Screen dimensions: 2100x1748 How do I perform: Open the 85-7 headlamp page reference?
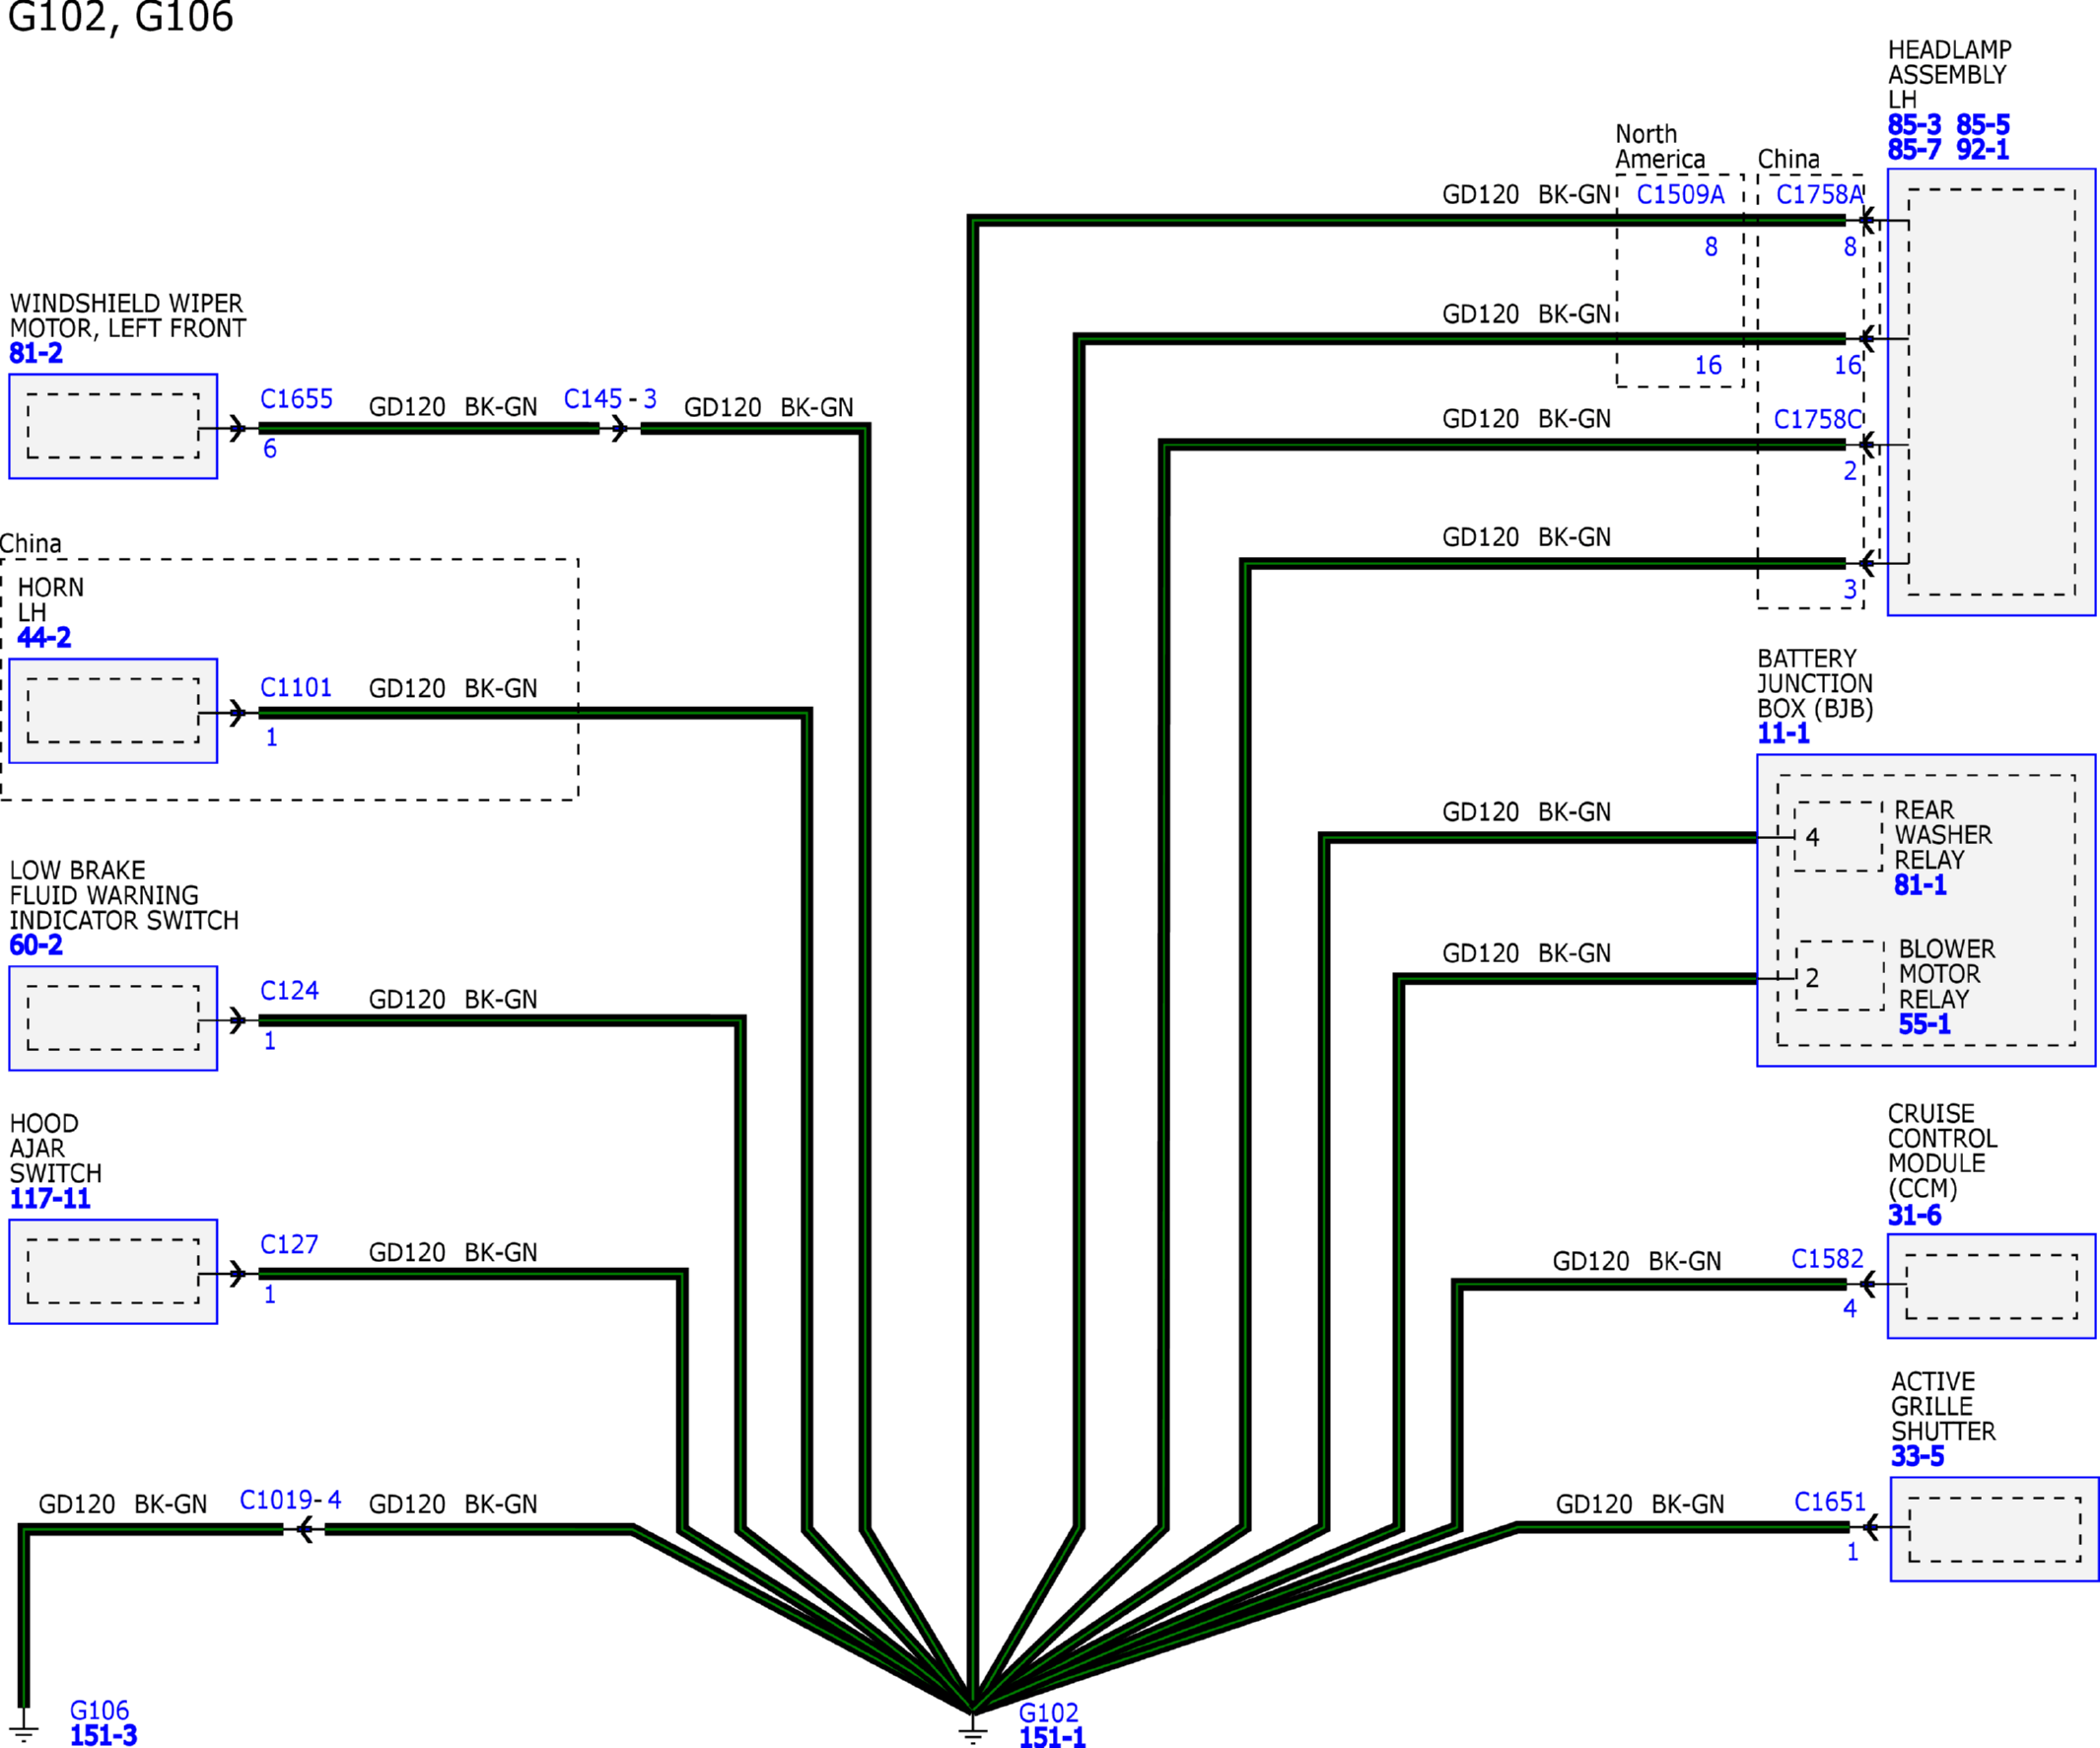coord(1914,150)
